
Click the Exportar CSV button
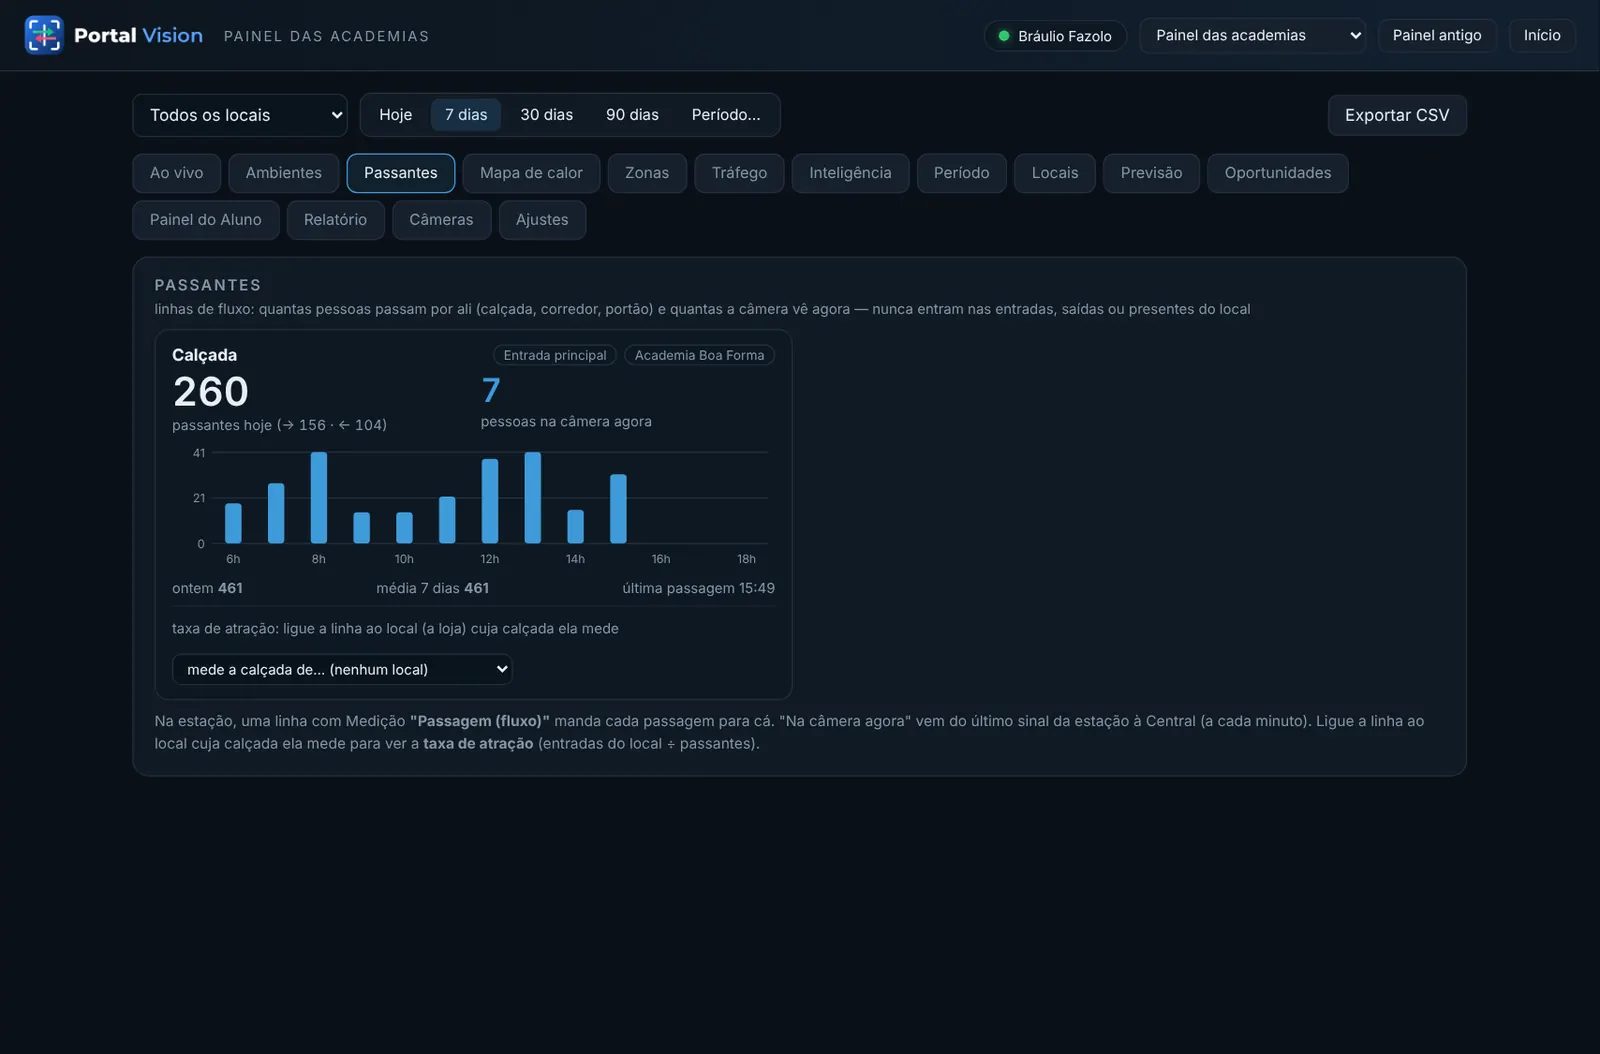[x=1397, y=115]
